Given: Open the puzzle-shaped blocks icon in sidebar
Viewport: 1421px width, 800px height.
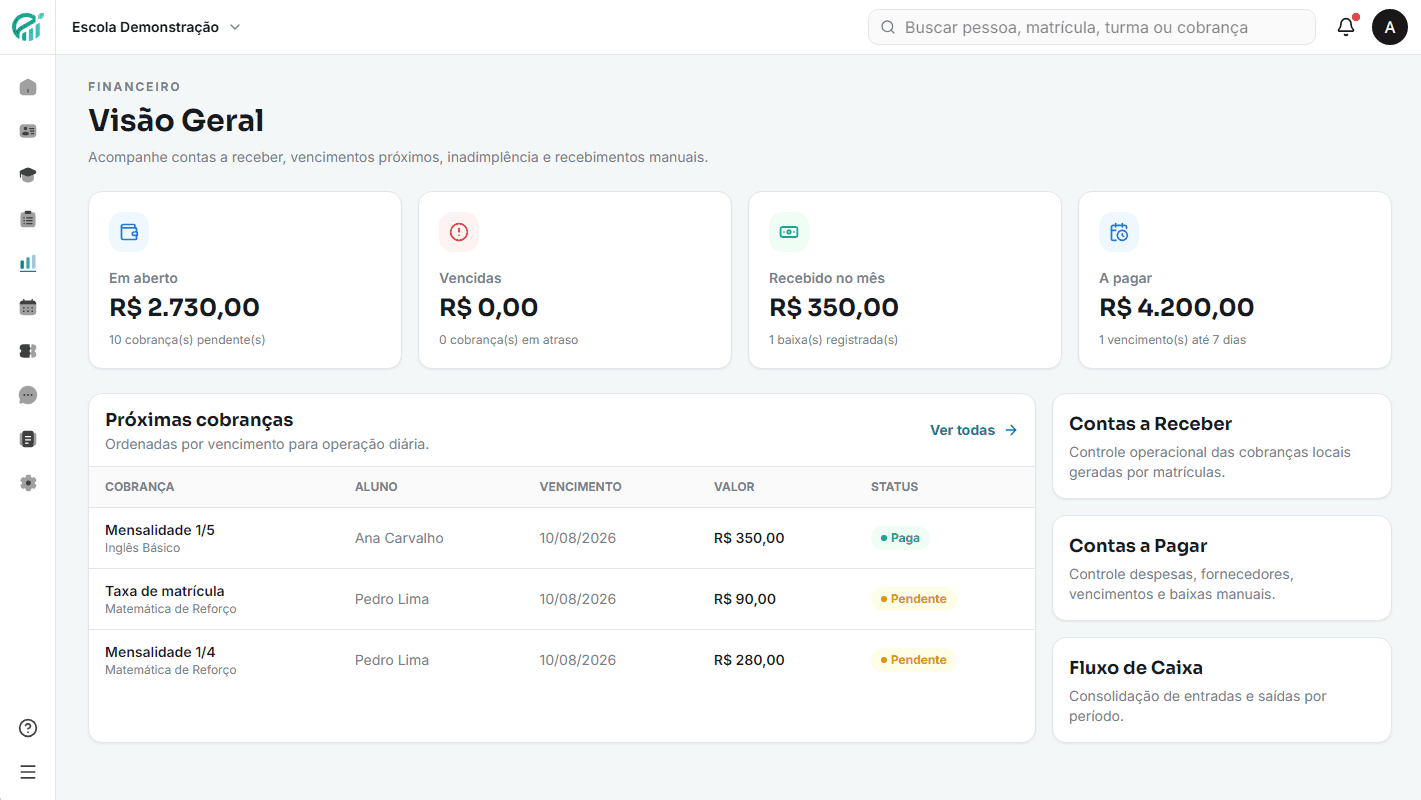Looking at the screenshot, I should [28, 351].
